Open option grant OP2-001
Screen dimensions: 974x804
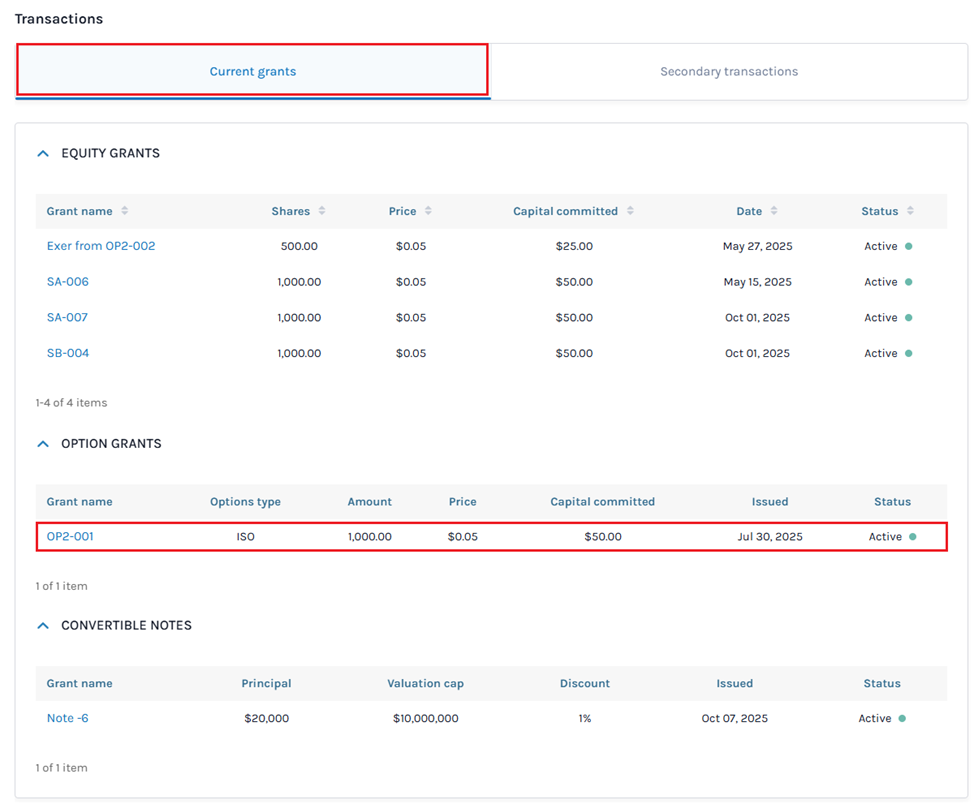(x=70, y=537)
